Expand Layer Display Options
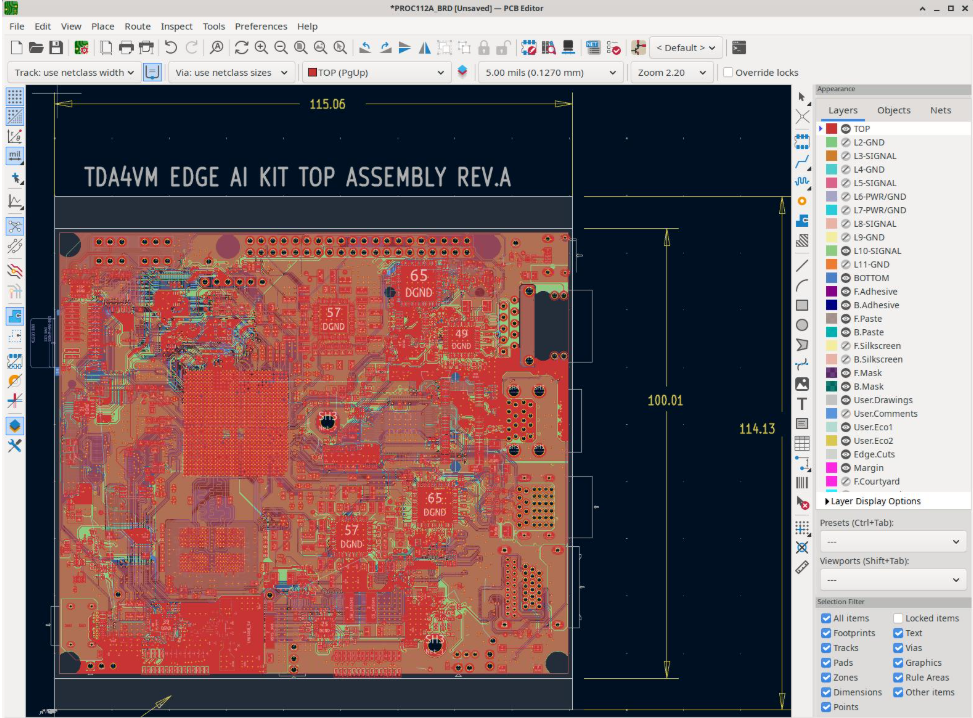Screen dimensions: 973x718 874,501
